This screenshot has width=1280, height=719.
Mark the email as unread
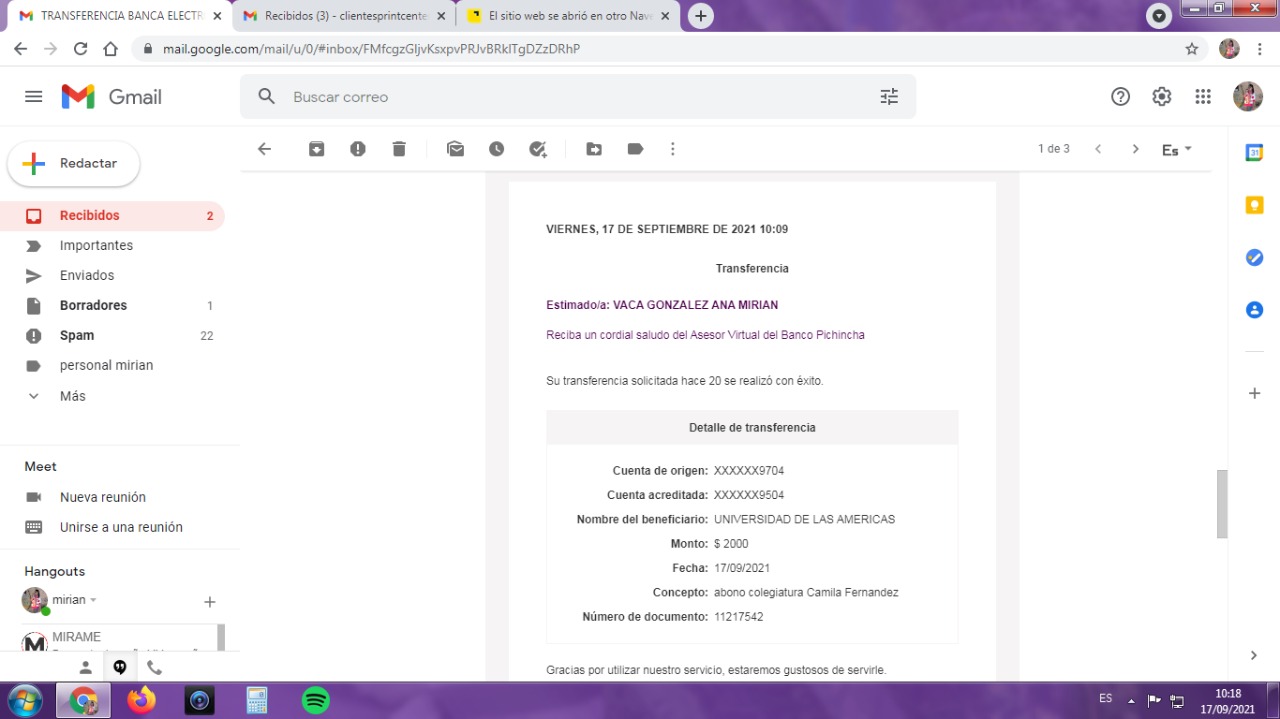(x=456, y=149)
